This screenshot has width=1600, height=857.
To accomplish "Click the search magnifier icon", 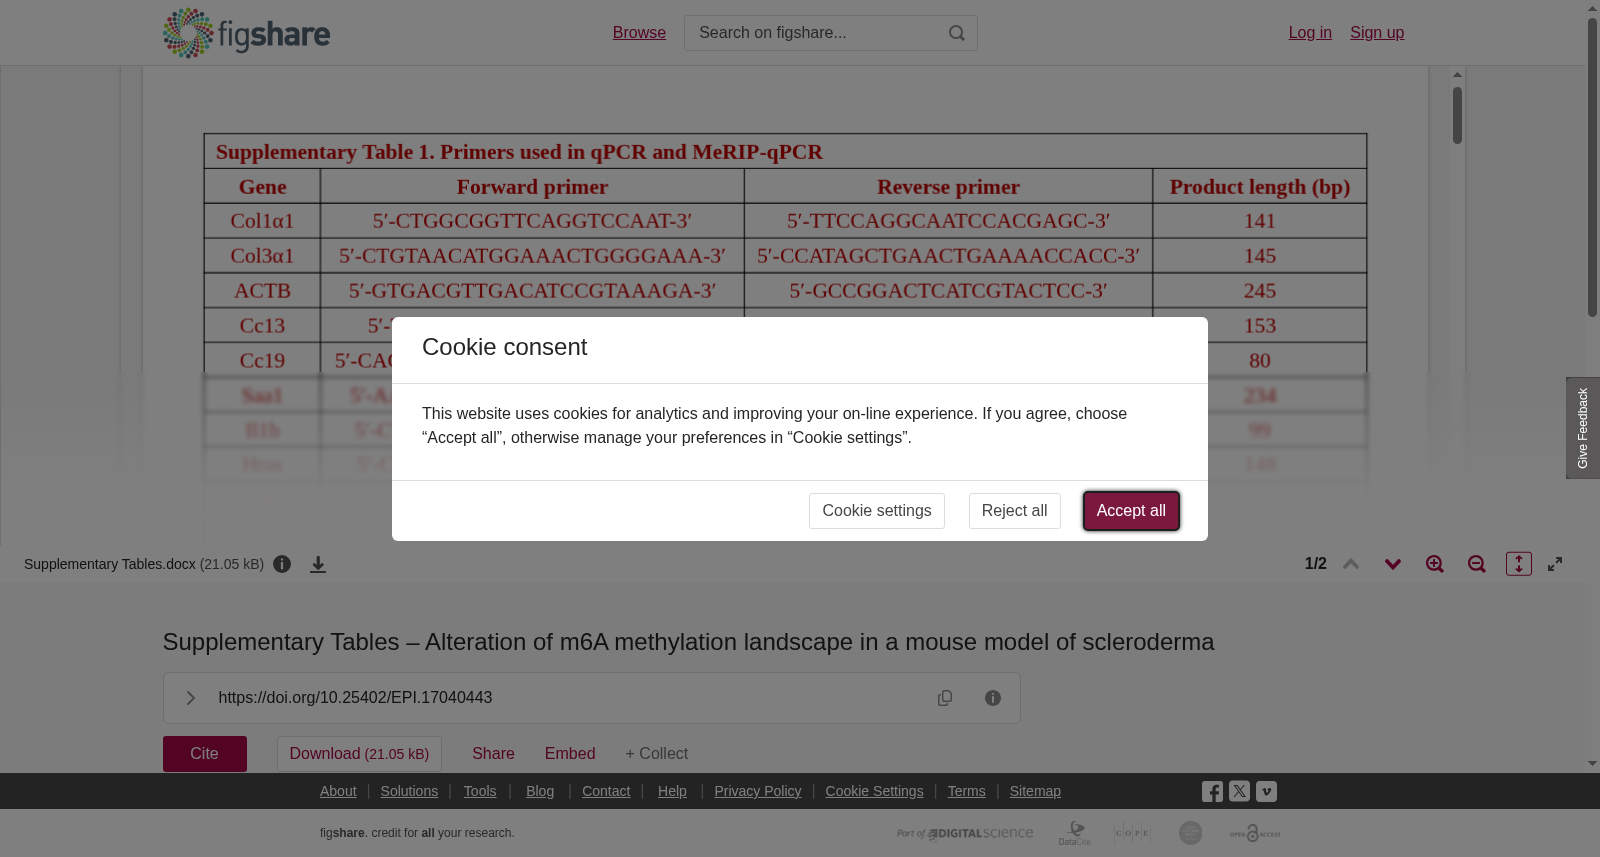I will coord(957,33).
